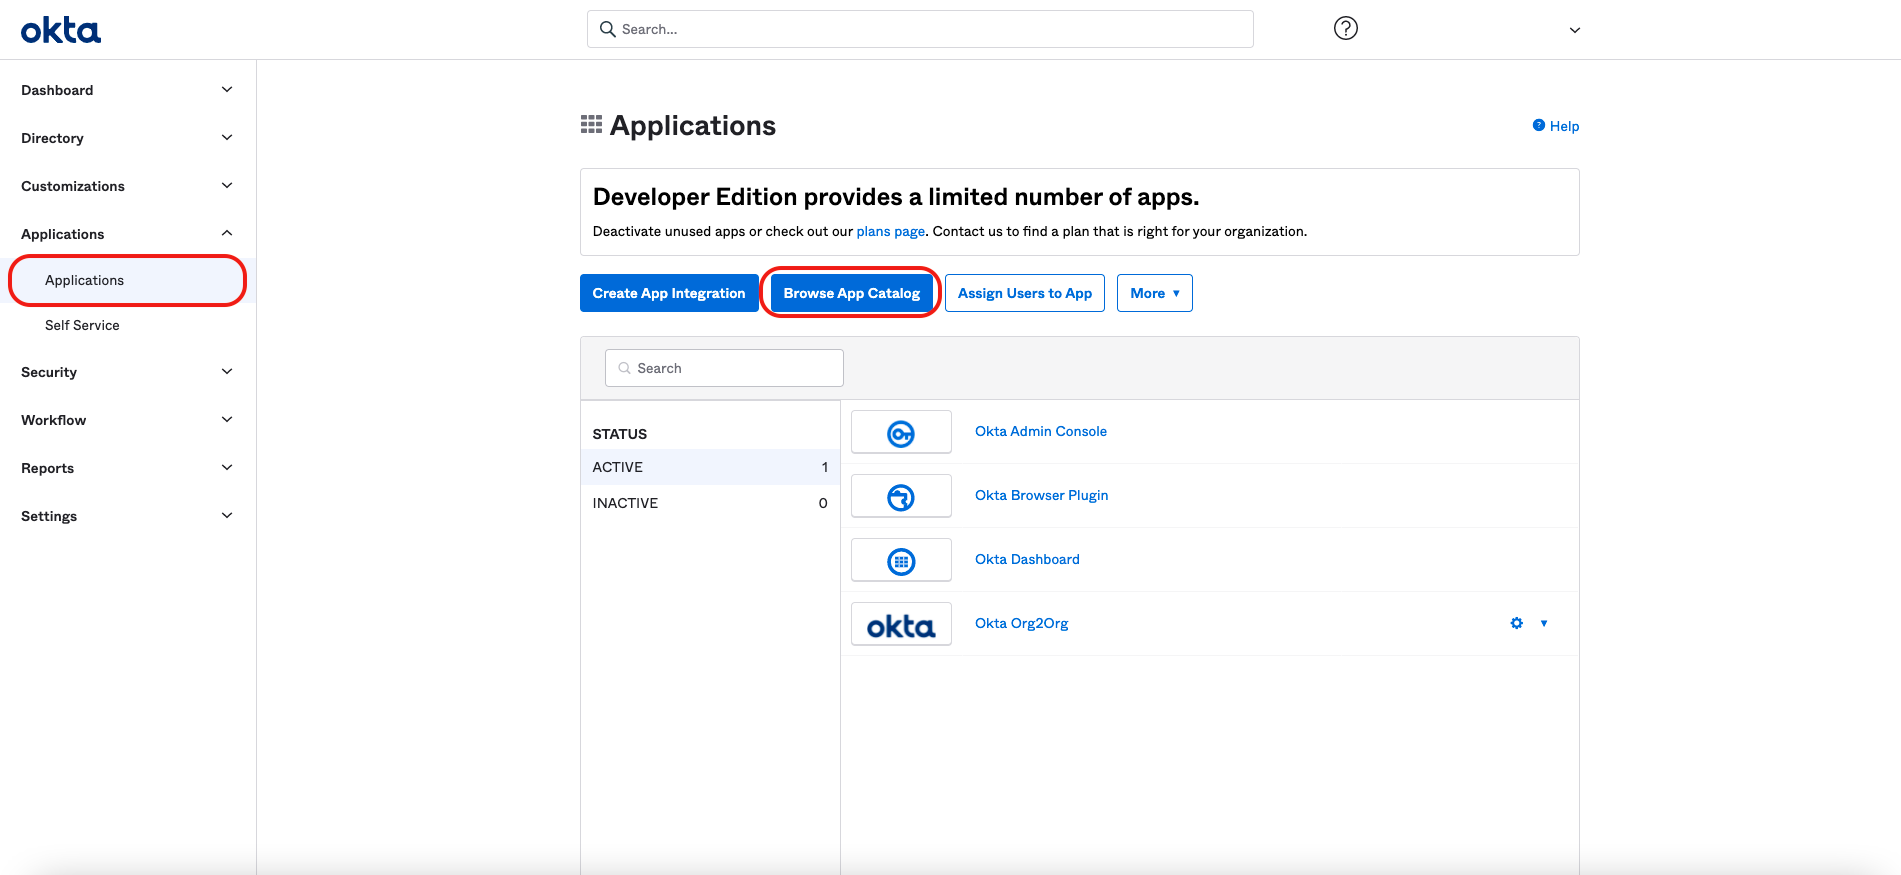
Task: Click Assign Users to App button
Action: [x=1024, y=293]
